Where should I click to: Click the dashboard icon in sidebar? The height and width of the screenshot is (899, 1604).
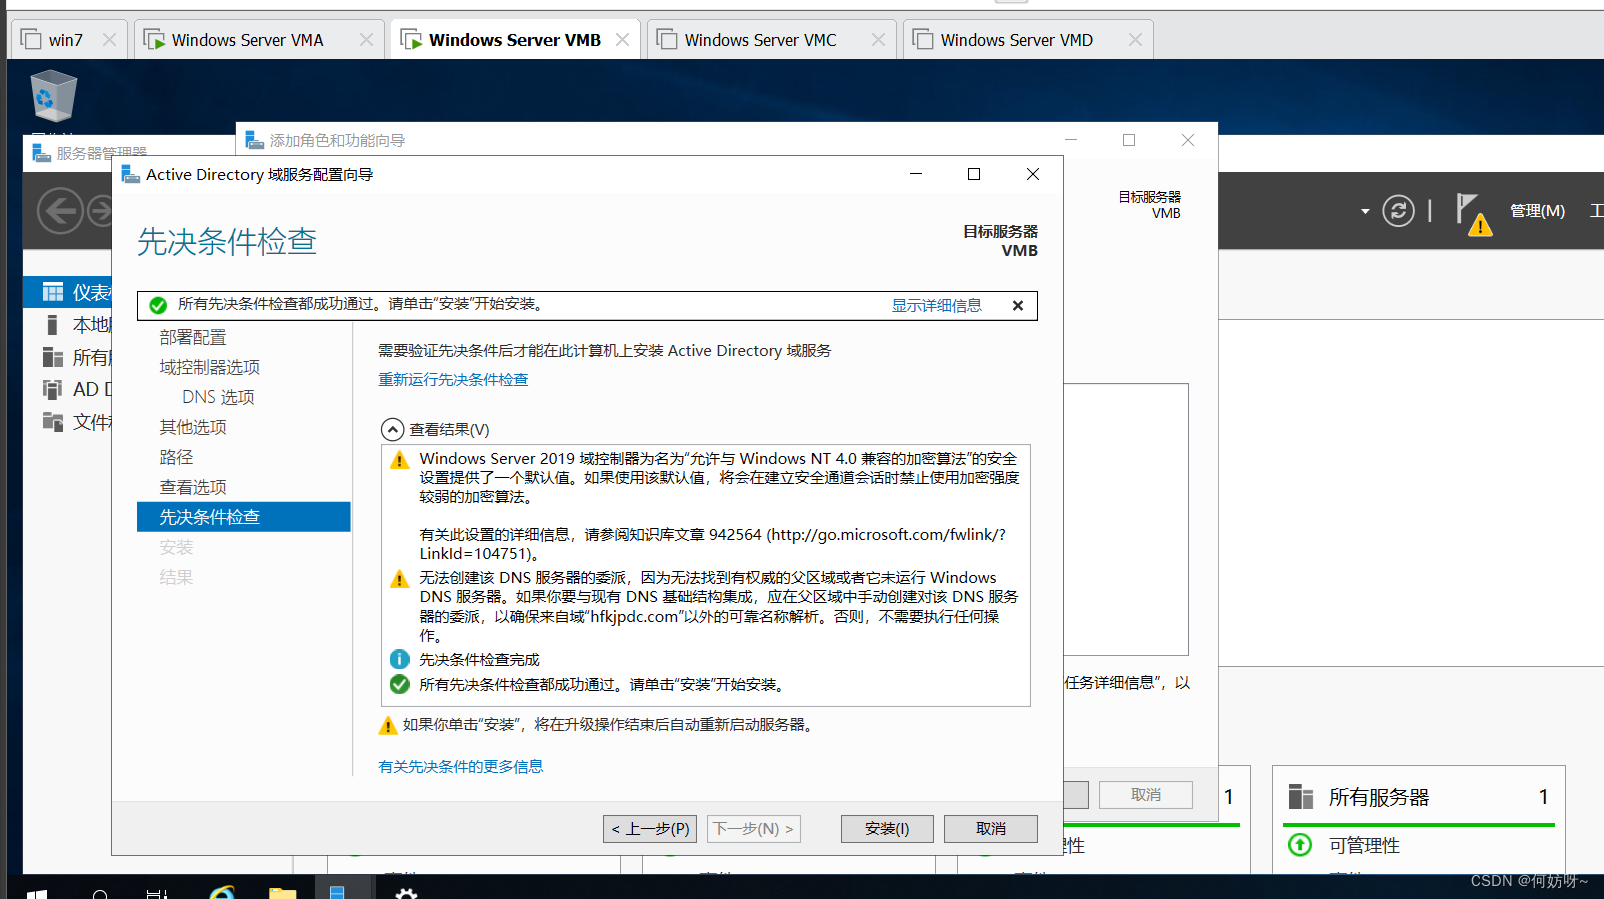(x=53, y=292)
